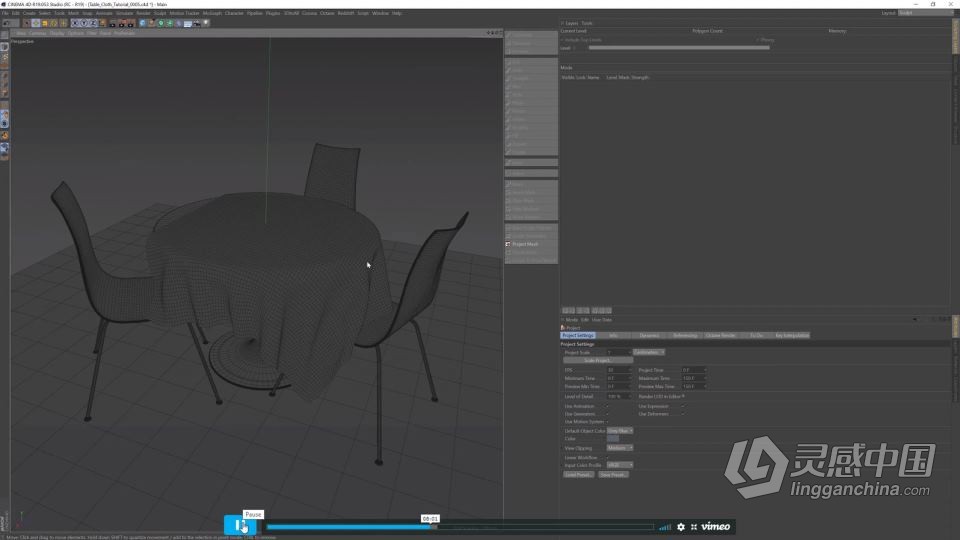The height and width of the screenshot is (540, 960).
Task: Lock the X axis in the toolbar
Action: pos(75,23)
